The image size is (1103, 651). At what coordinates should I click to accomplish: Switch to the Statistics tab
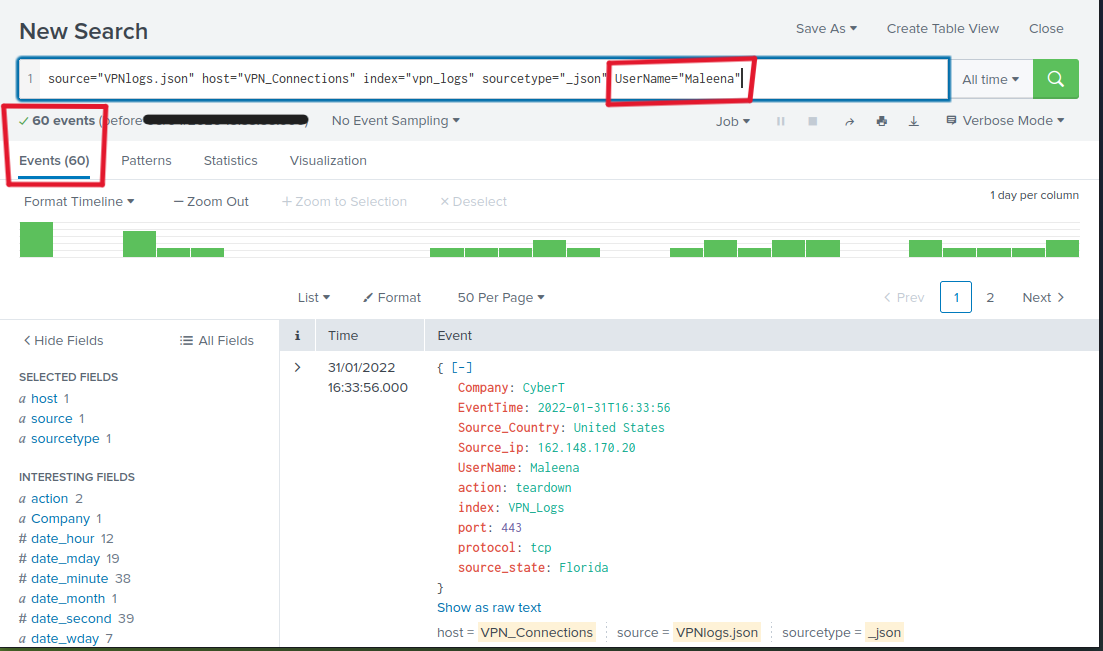click(230, 160)
